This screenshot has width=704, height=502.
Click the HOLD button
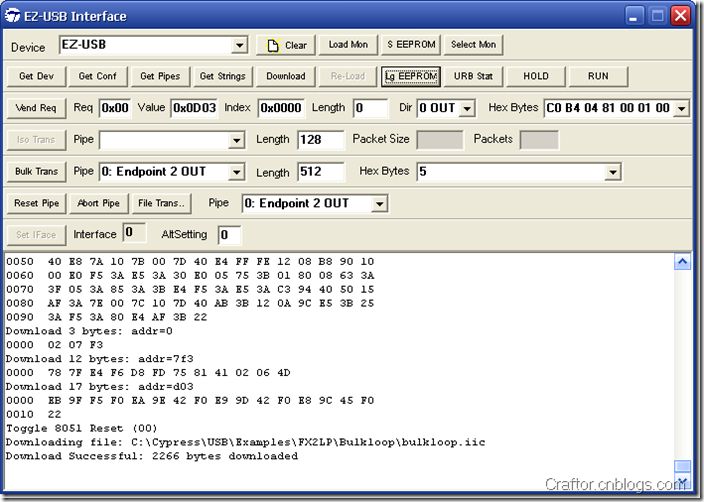pyautogui.click(x=536, y=76)
